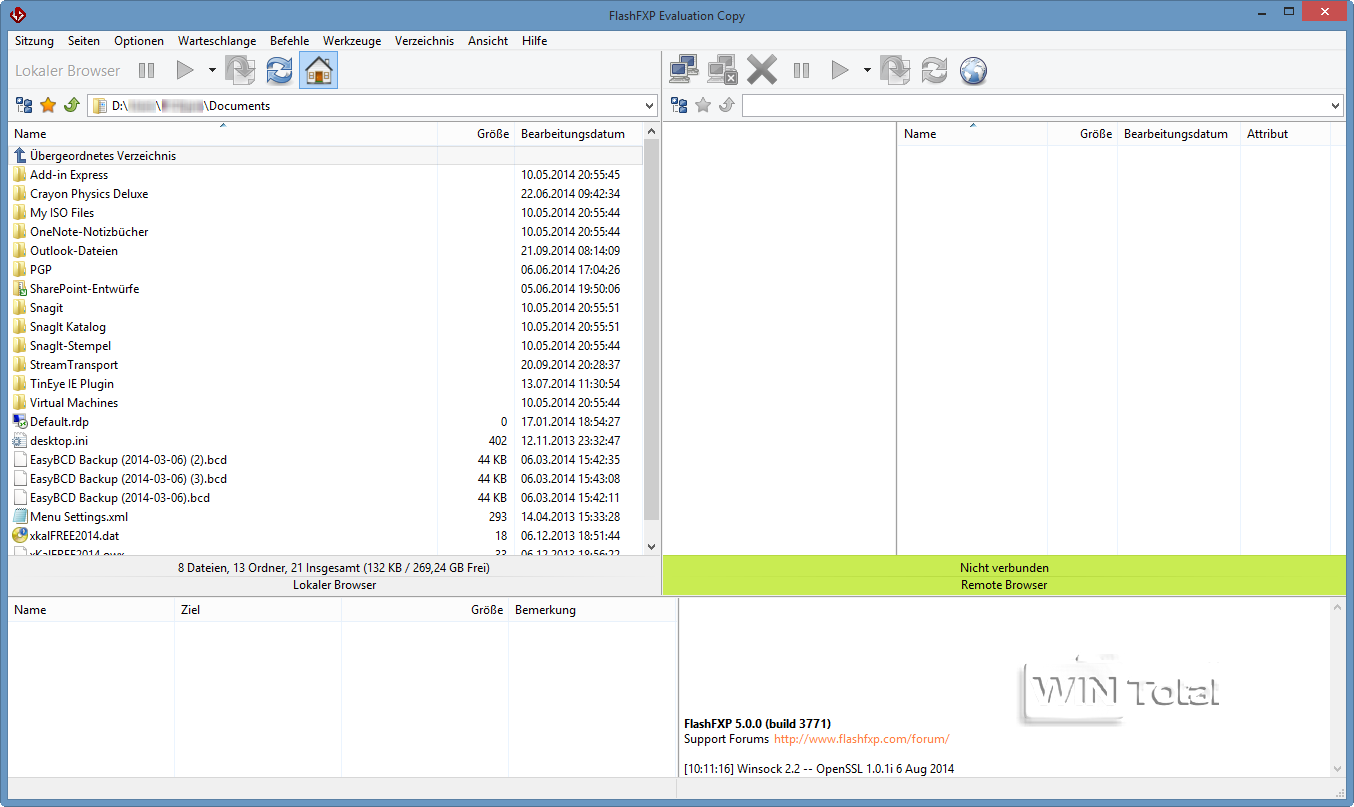Toggle local folder tree view icon
This screenshot has width=1354, height=807.
pos(24,105)
